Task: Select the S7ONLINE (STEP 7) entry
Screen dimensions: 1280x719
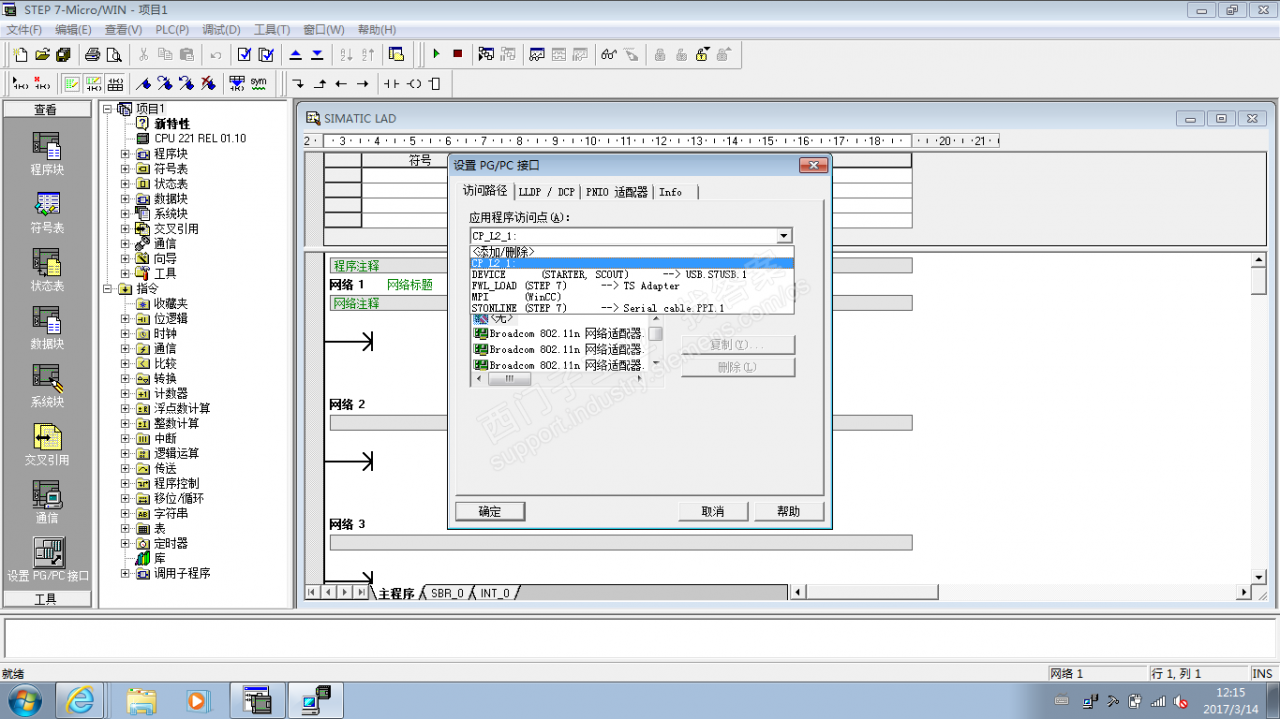Action: point(632,308)
